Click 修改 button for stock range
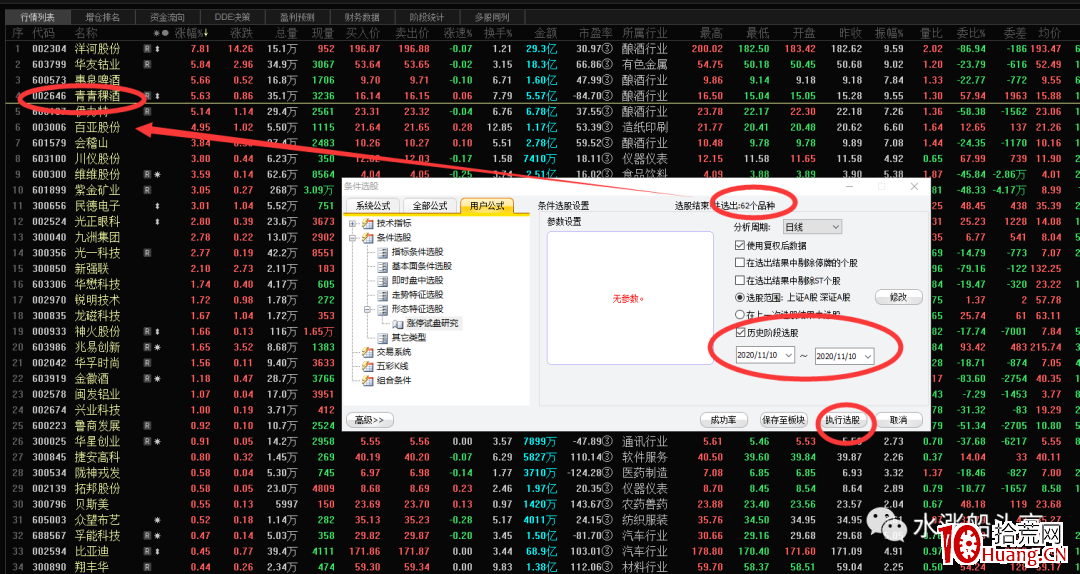The height and width of the screenshot is (574, 1080). [x=899, y=297]
